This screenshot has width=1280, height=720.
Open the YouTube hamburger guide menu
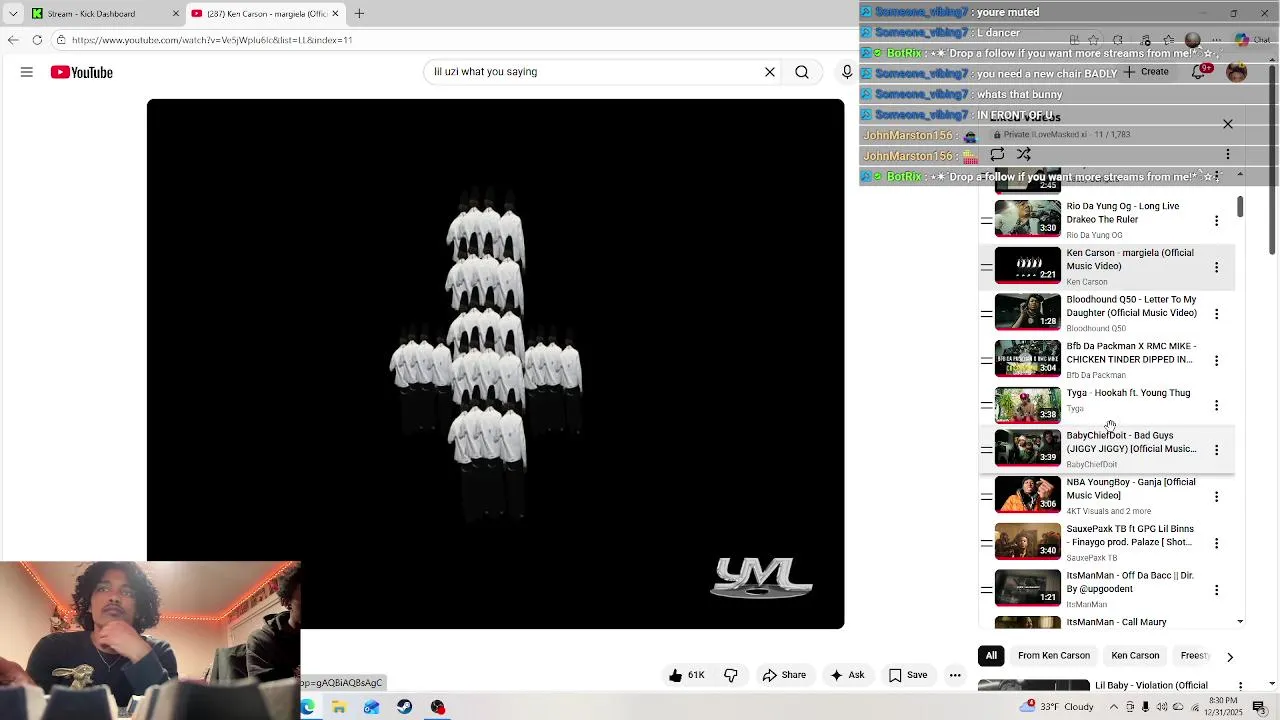coord(27,72)
